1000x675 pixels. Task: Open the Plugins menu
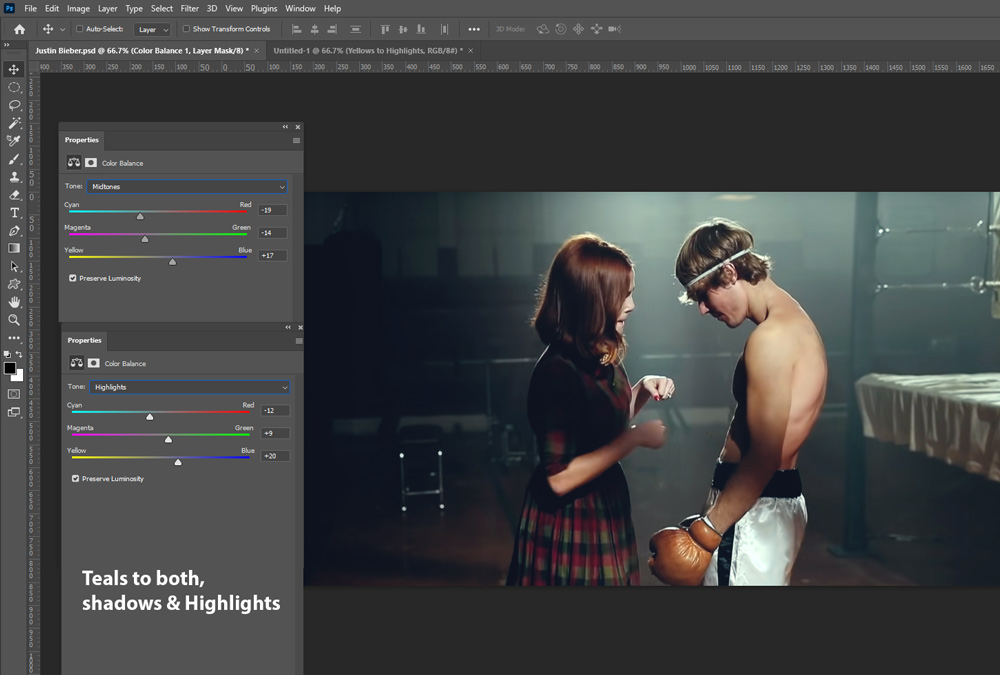(x=264, y=8)
